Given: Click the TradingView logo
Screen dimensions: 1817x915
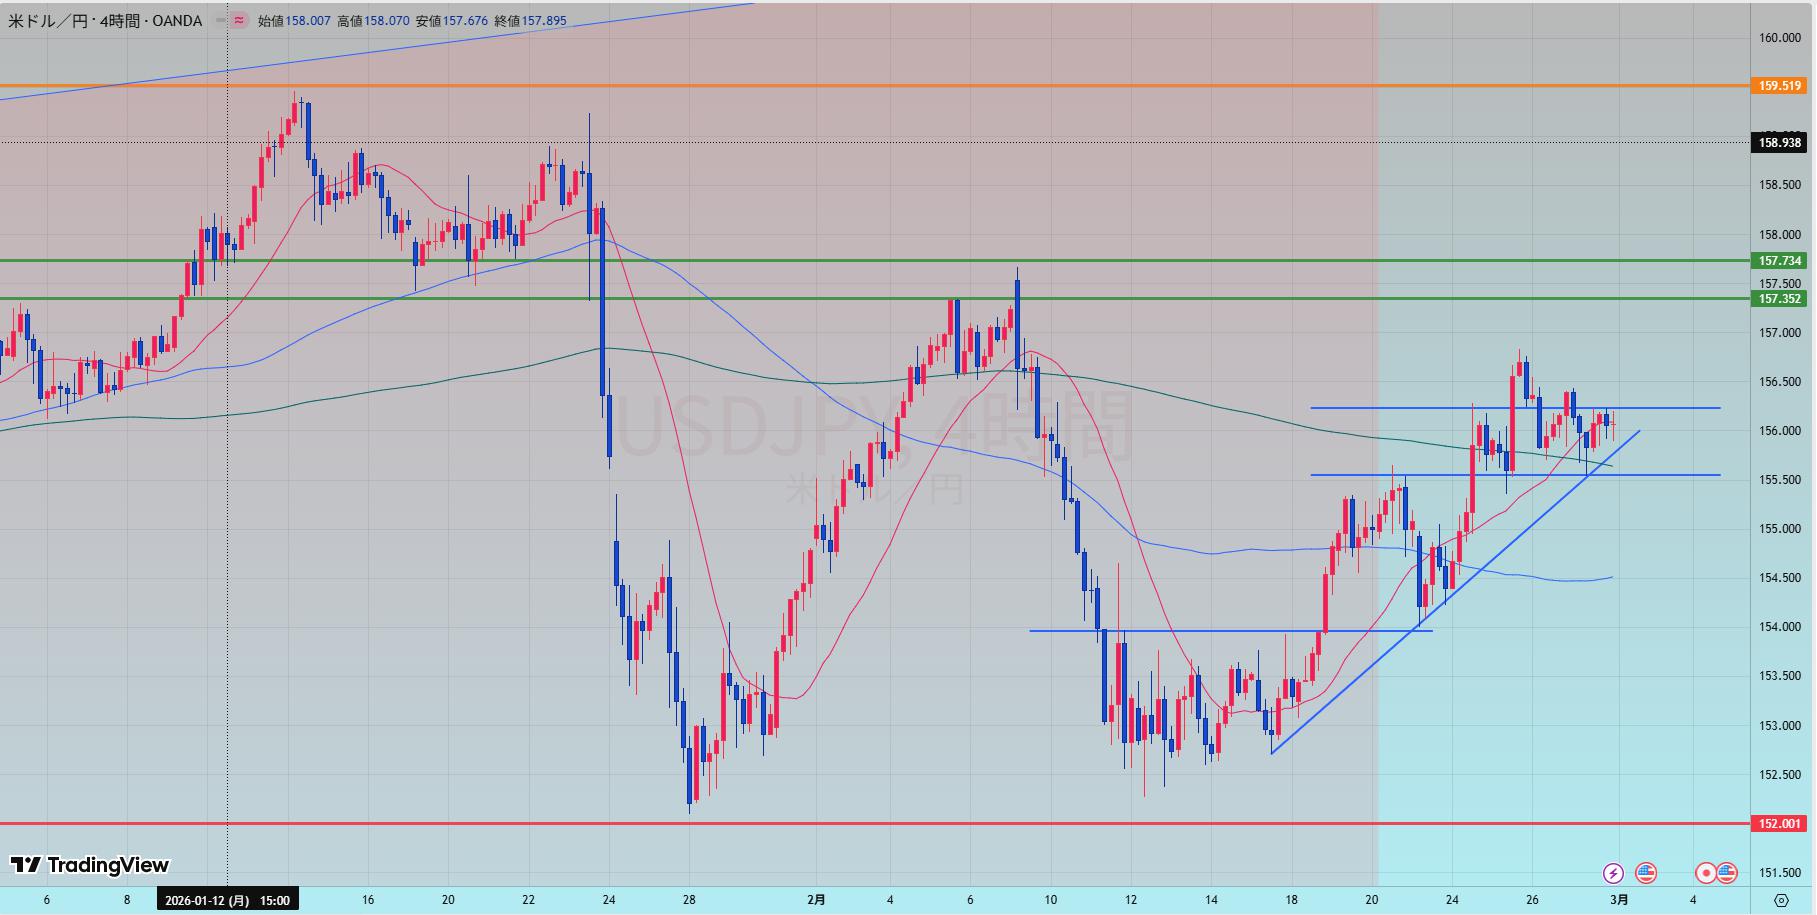Looking at the screenshot, I should [x=90, y=865].
